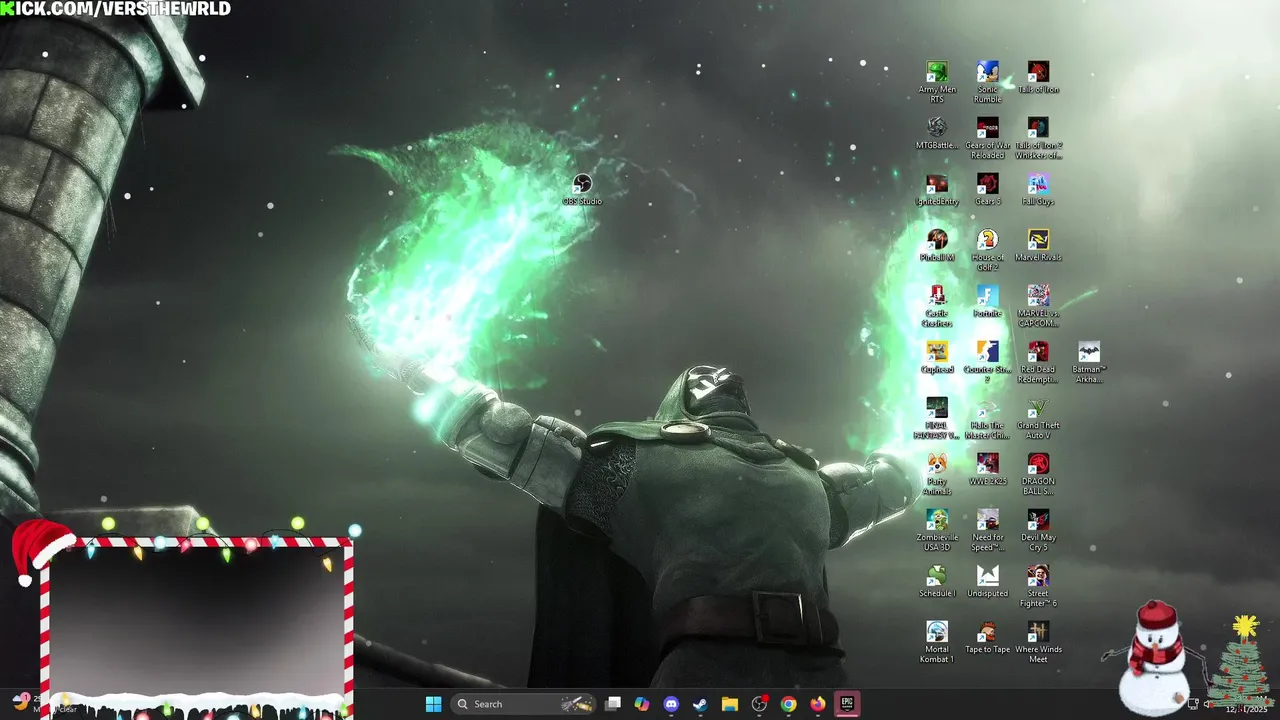Select the Undisputed game icon

987,581
